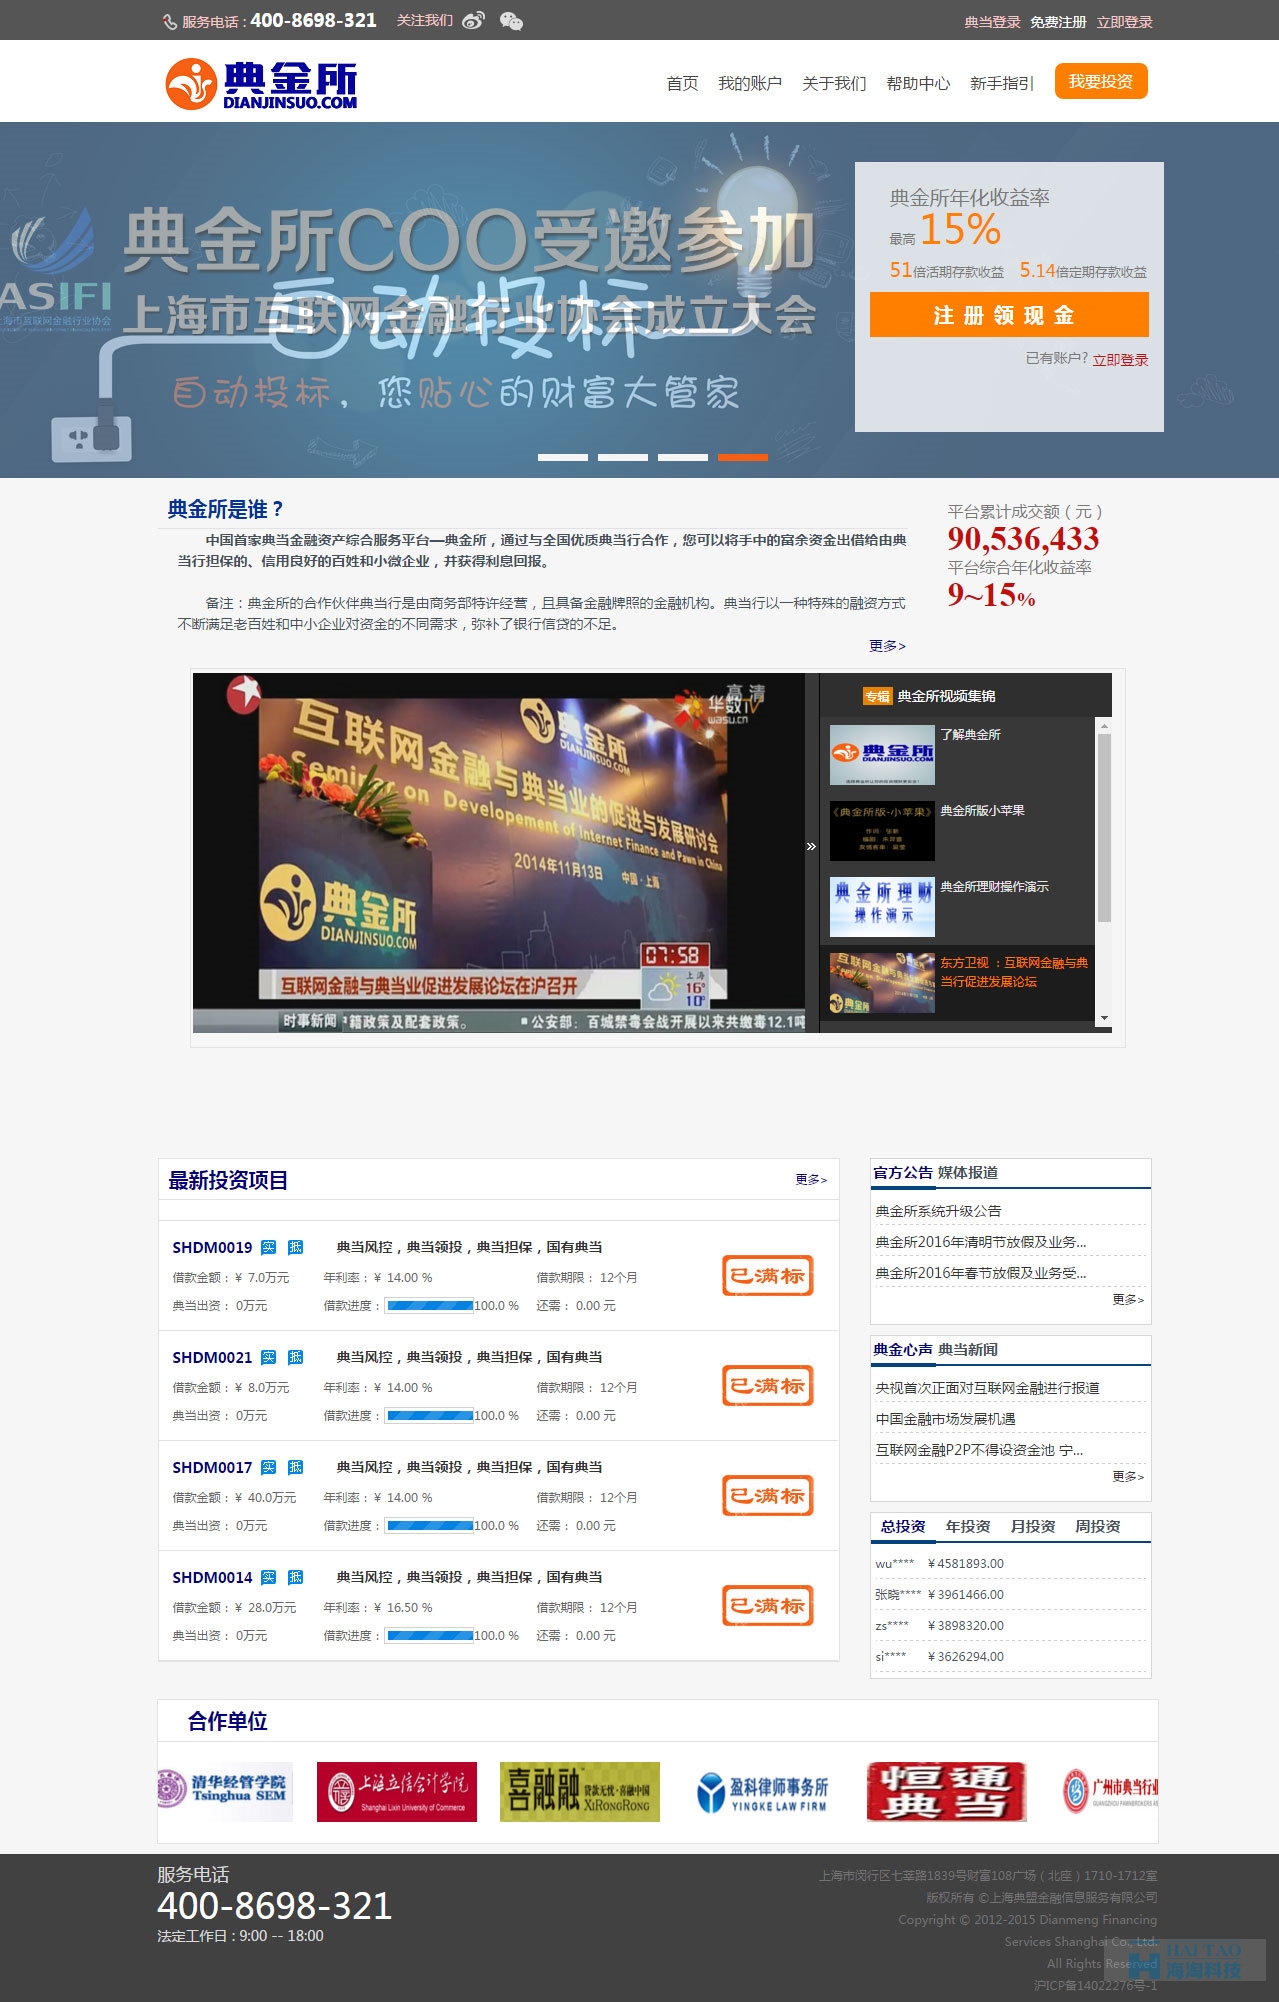Select the 年投资 ranking tab

click(x=968, y=1526)
